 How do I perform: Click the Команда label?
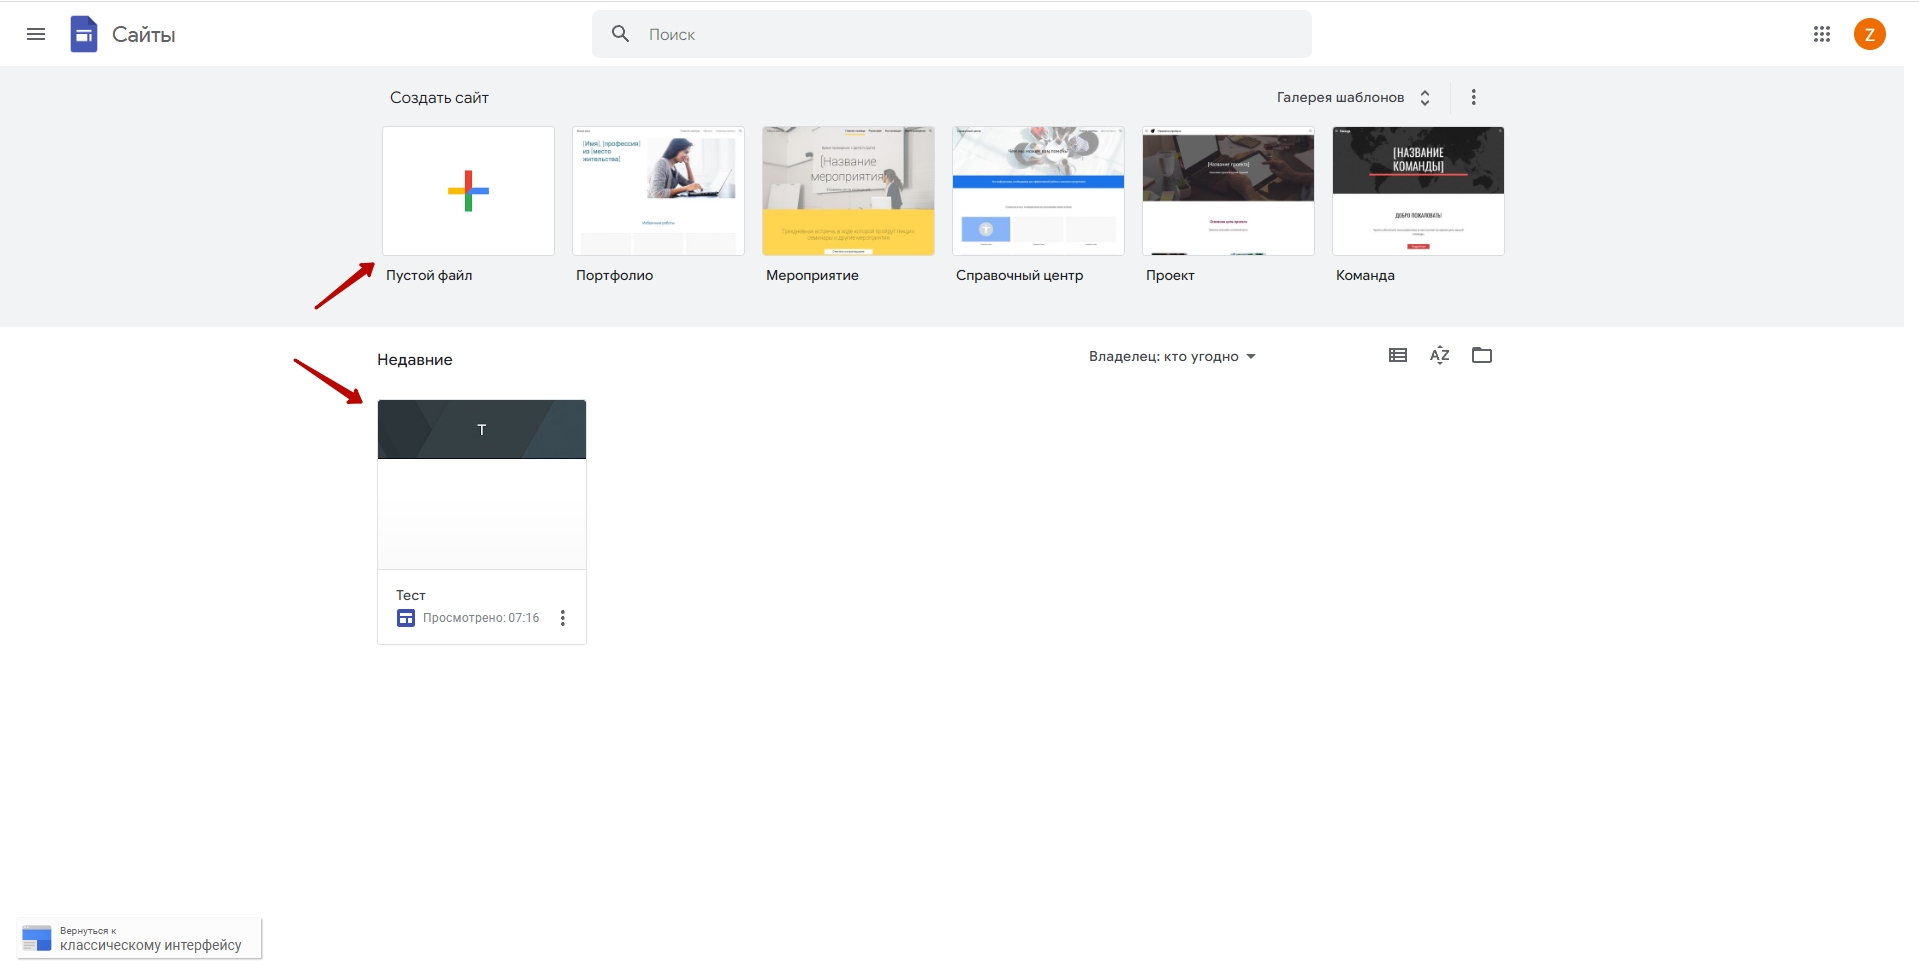(1365, 275)
